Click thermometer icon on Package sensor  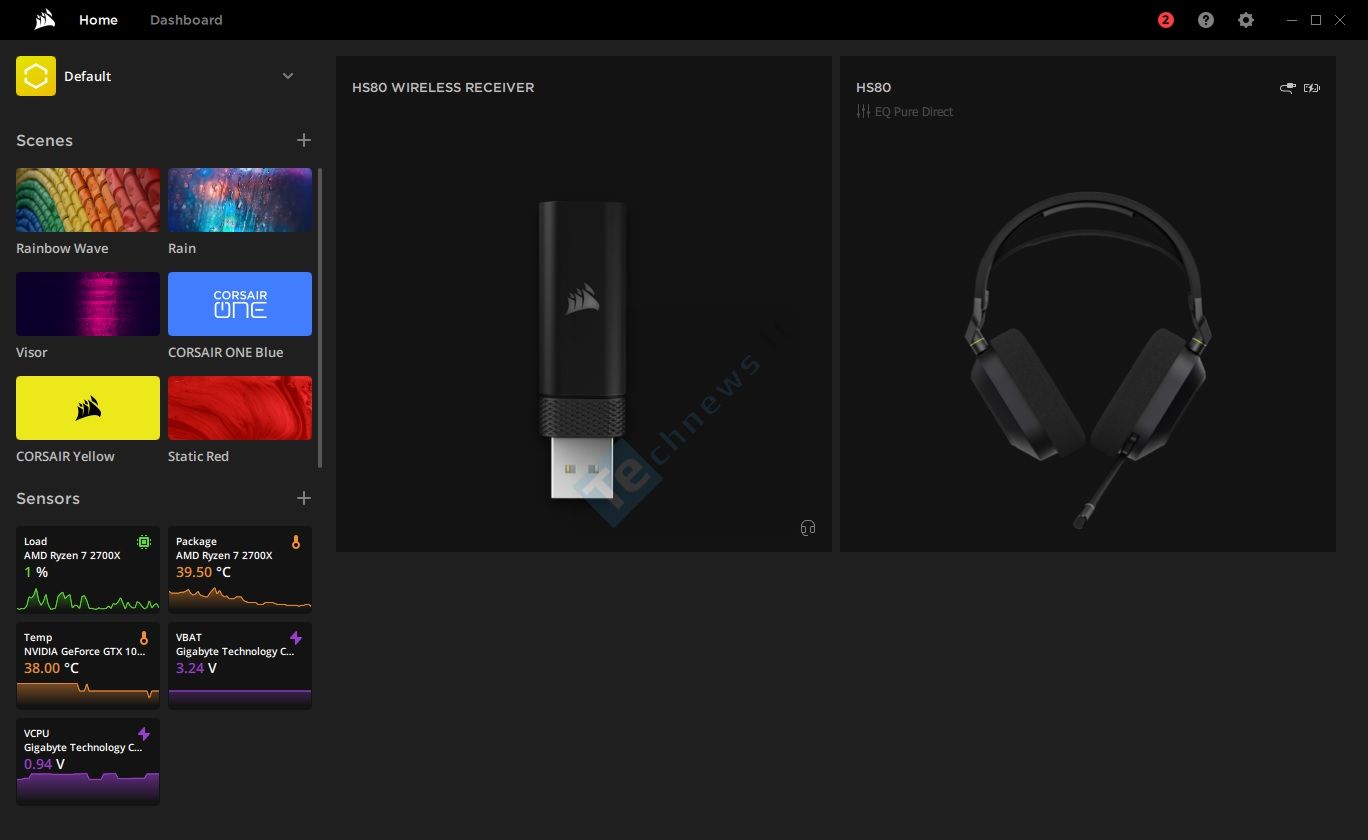[296, 542]
